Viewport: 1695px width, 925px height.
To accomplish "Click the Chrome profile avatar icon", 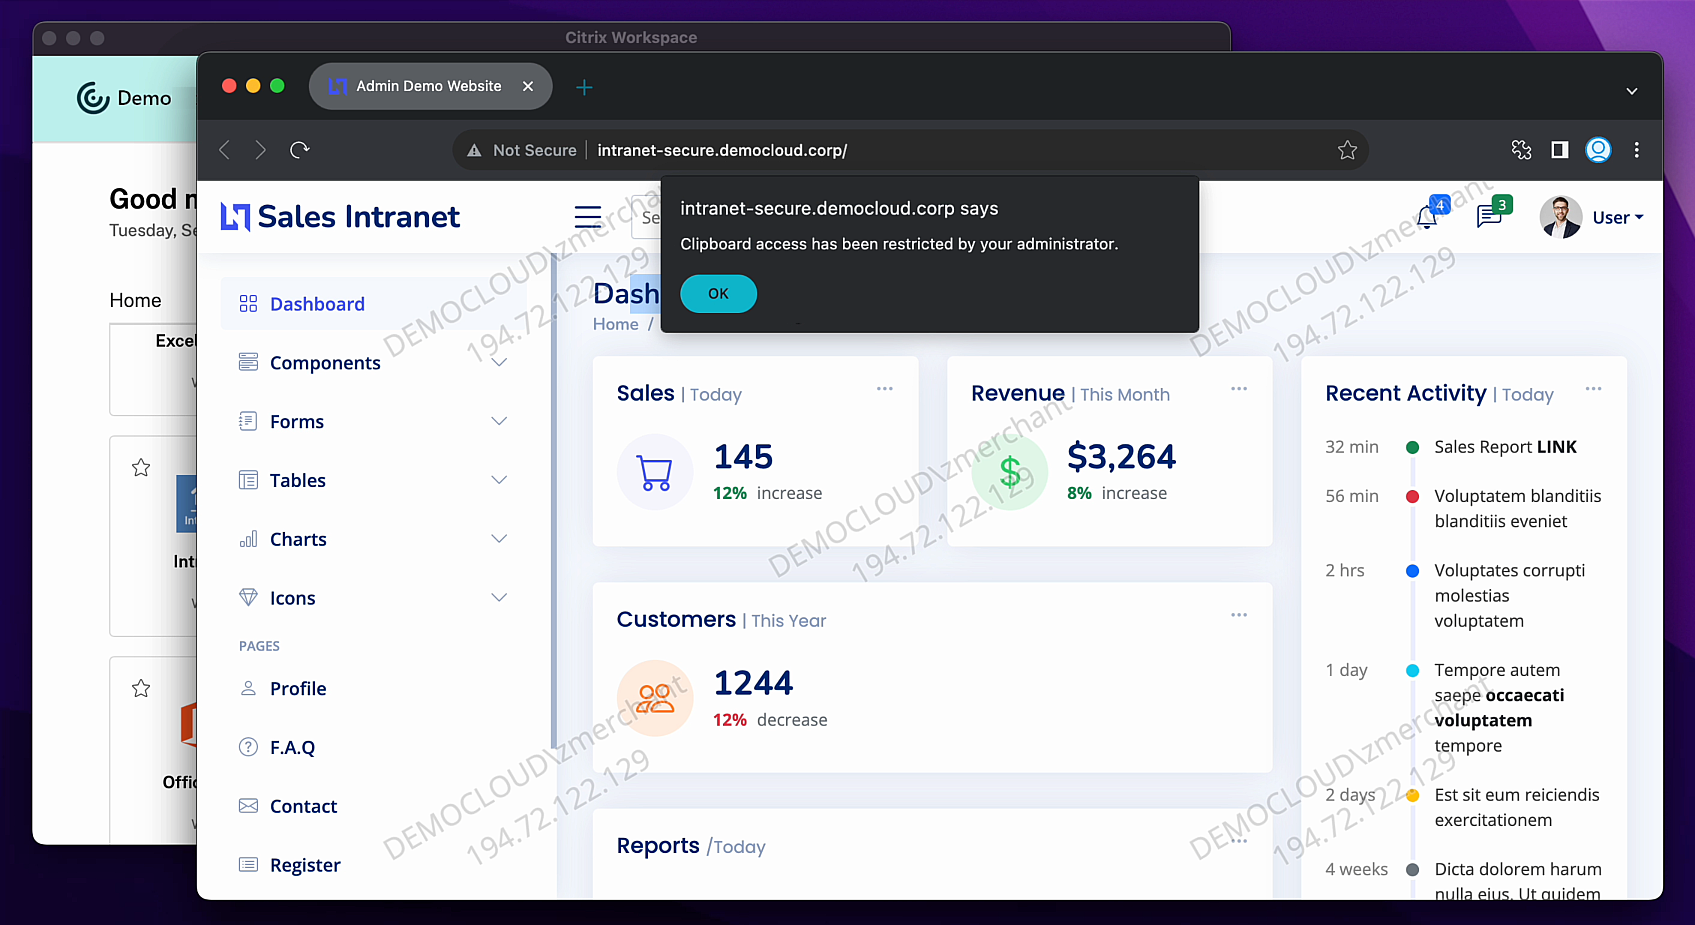I will [x=1598, y=150].
